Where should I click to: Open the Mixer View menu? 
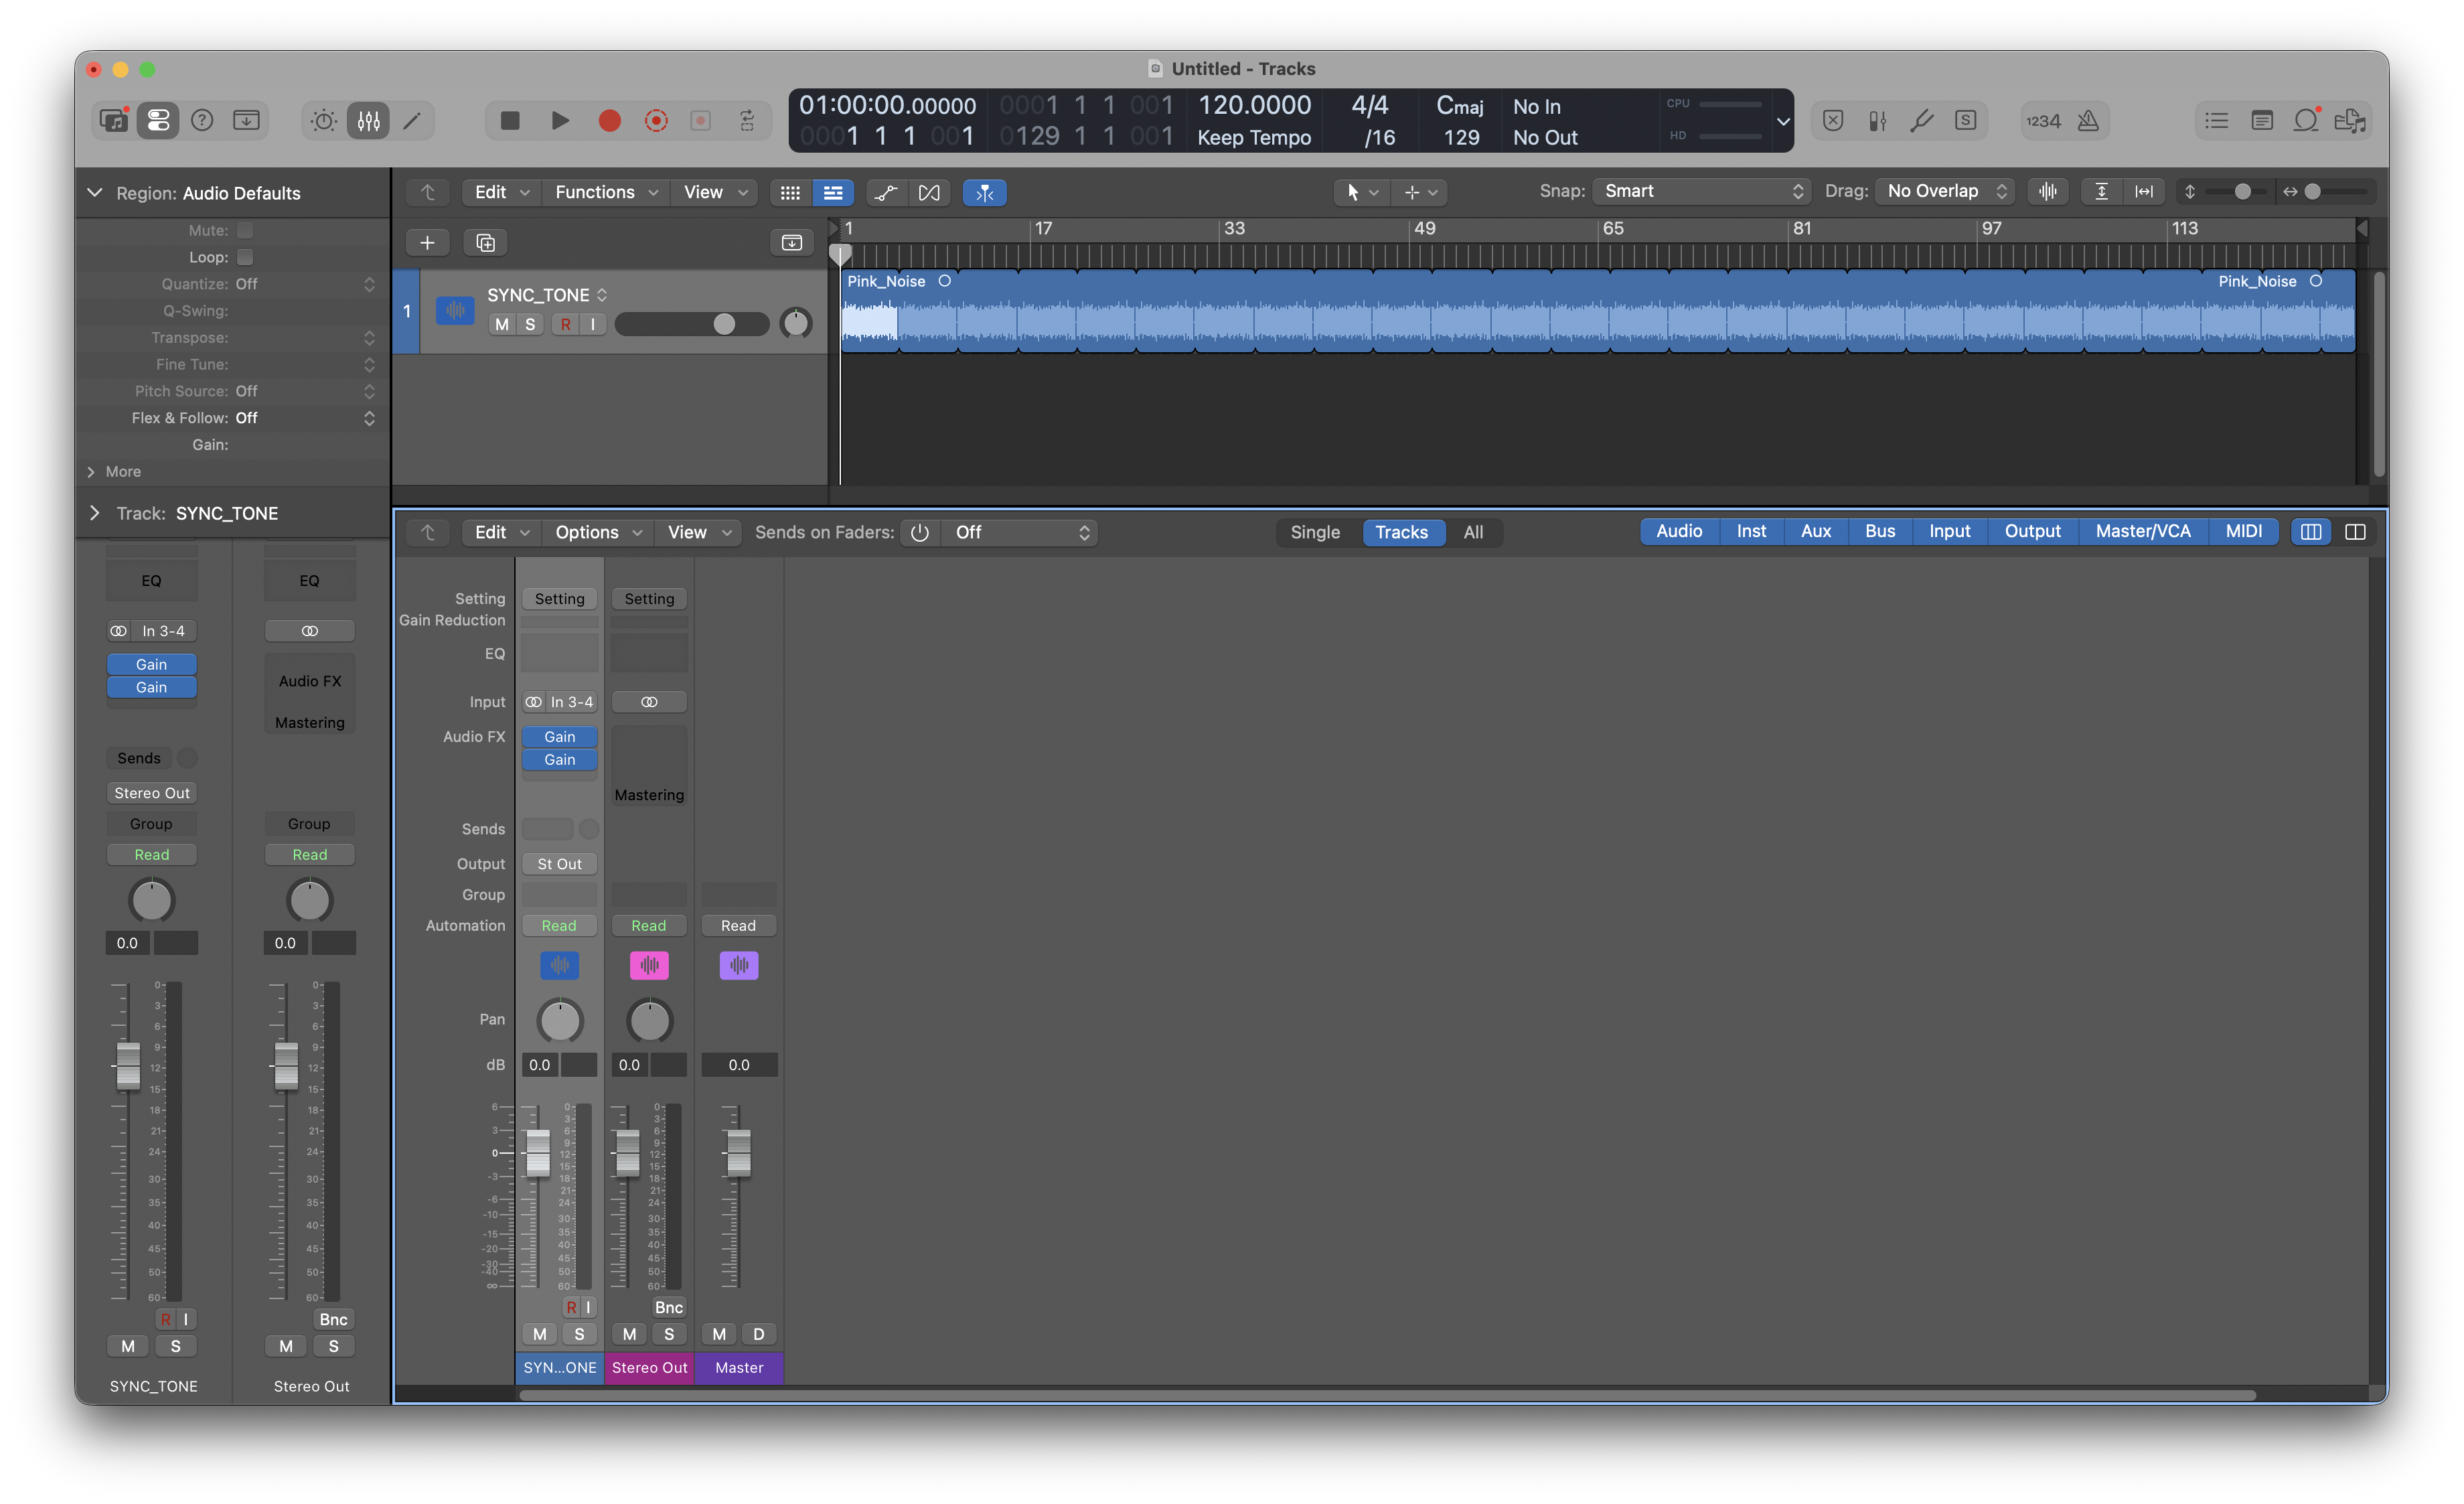[698, 532]
